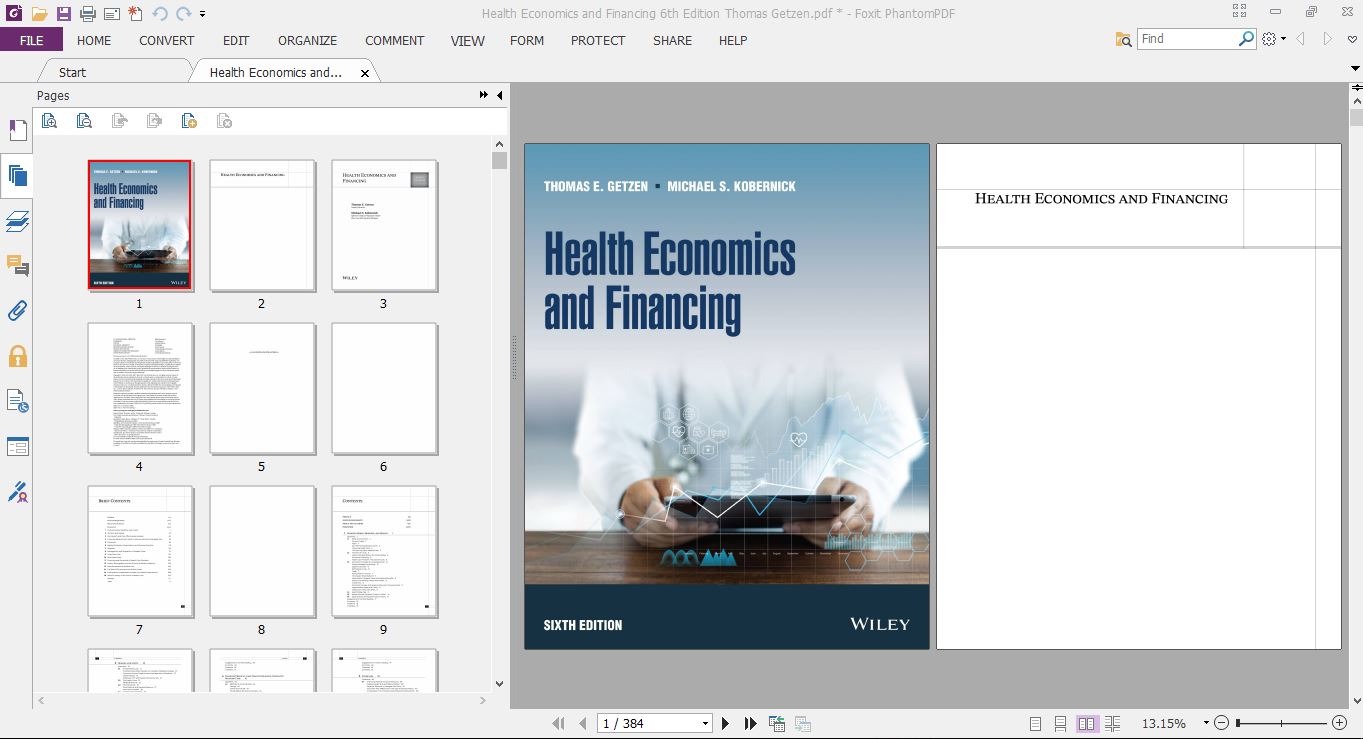Open the advanced folder search icon
Image resolution: width=1363 pixels, height=739 pixels.
tap(1124, 39)
